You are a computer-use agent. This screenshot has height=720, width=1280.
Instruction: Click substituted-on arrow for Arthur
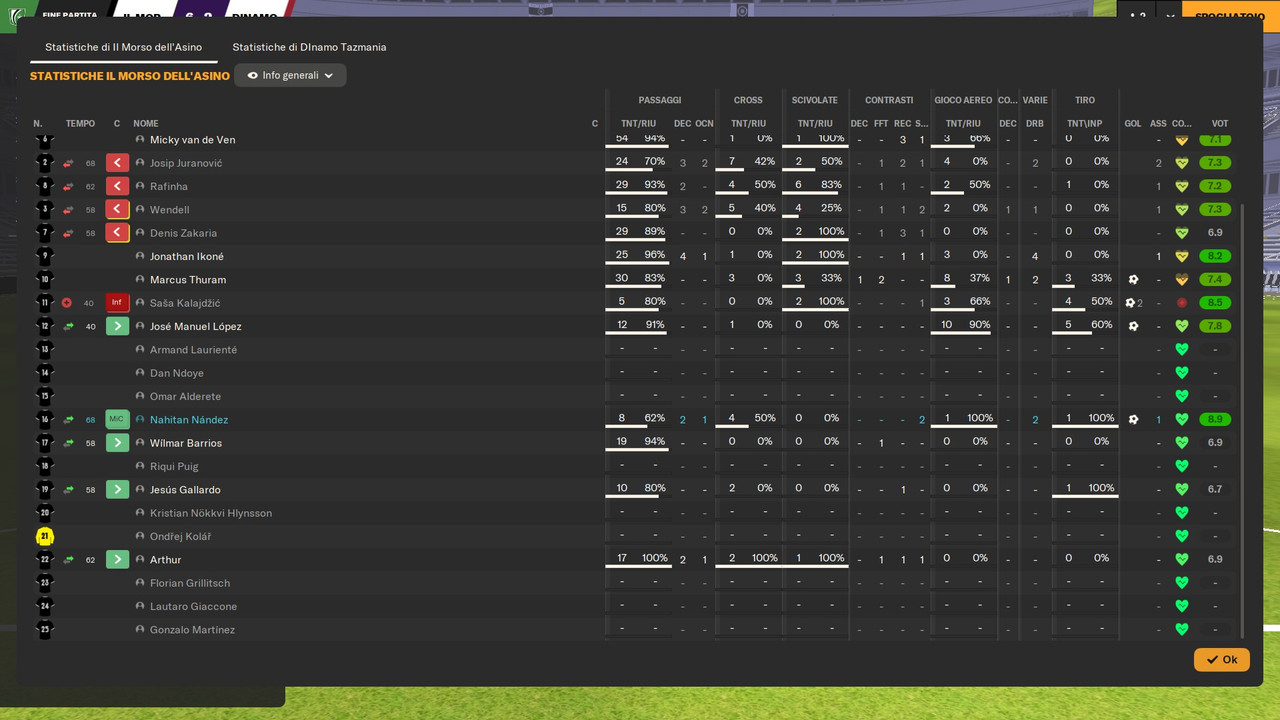[x=118, y=559]
